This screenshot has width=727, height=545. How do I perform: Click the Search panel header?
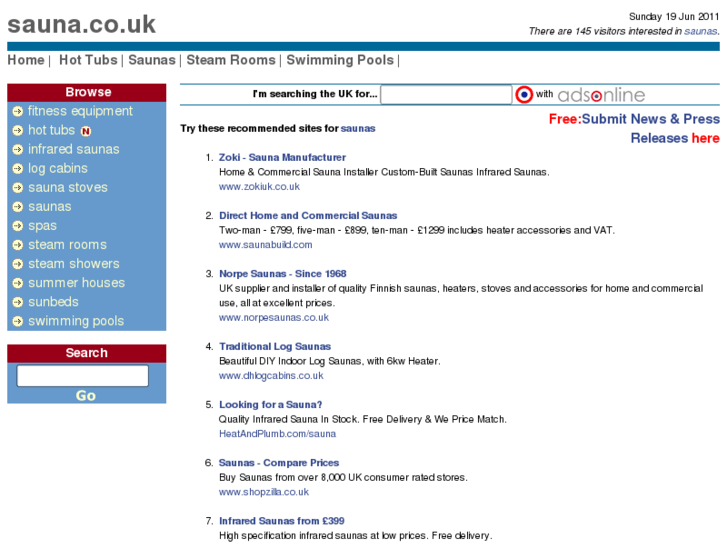87,353
